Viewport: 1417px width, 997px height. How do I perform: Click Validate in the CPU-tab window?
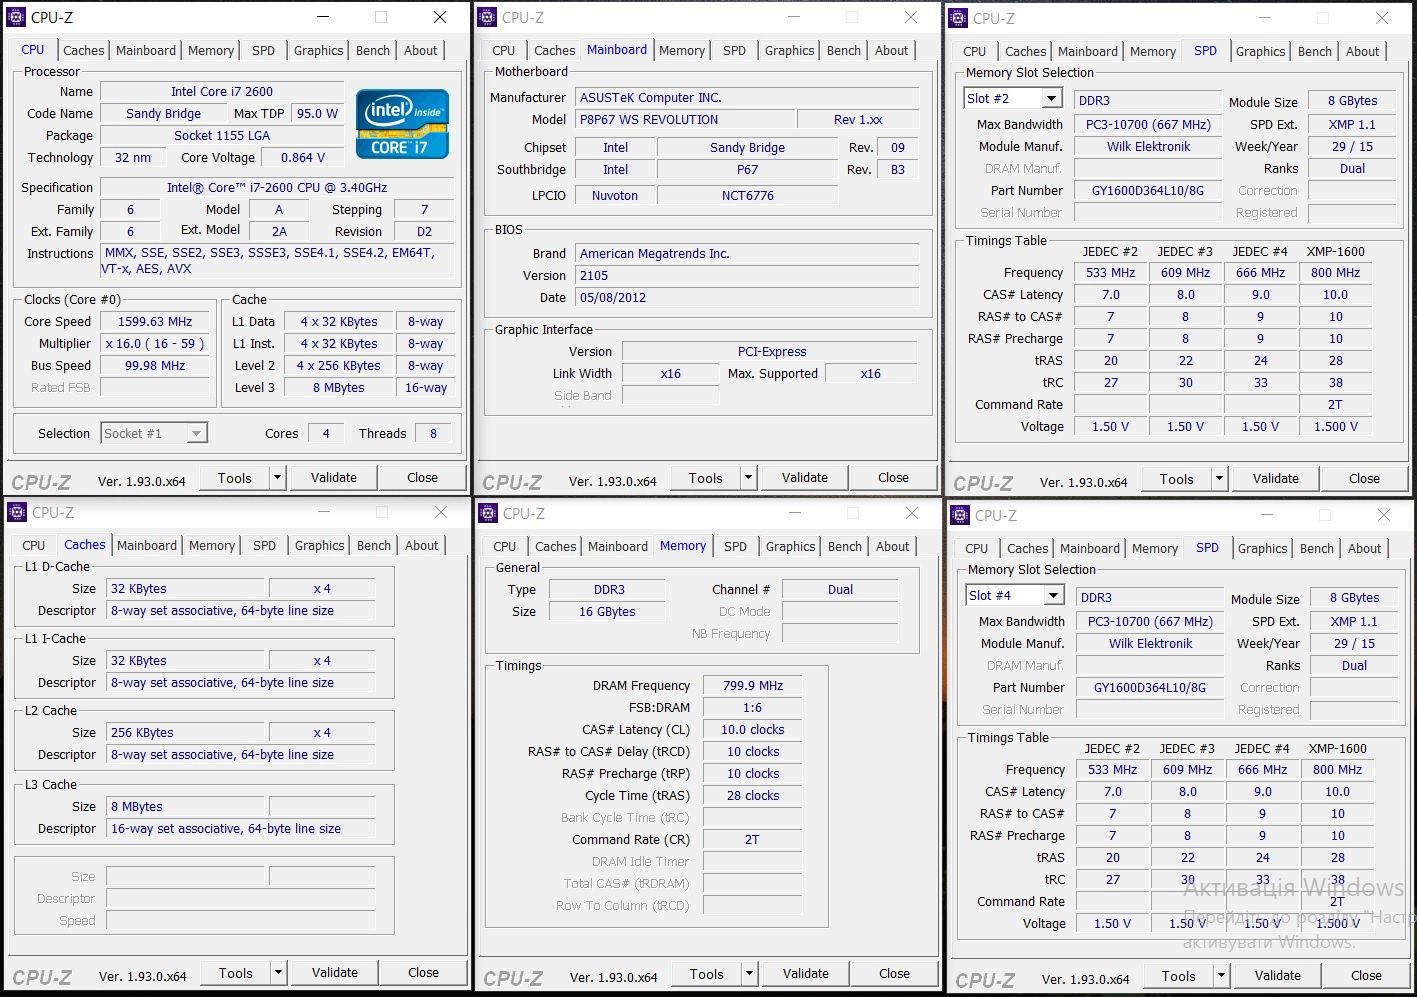[334, 478]
